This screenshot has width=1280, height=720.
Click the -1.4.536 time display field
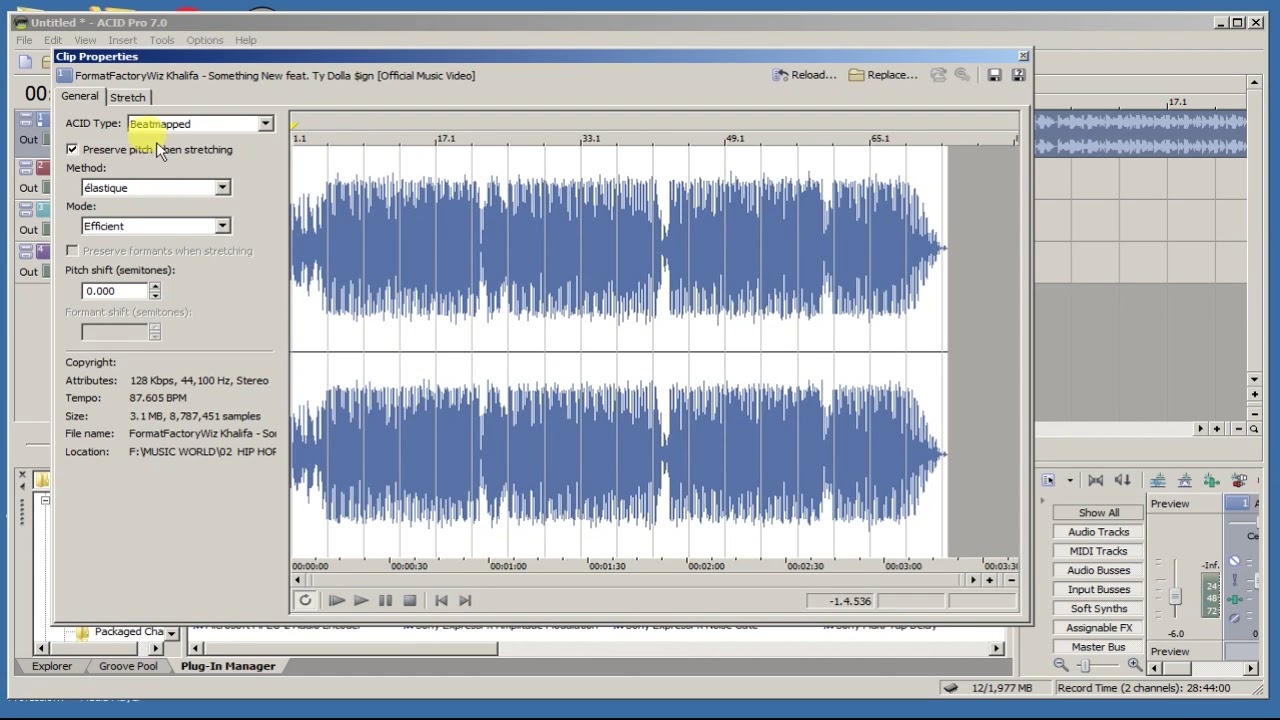click(842, 601)
